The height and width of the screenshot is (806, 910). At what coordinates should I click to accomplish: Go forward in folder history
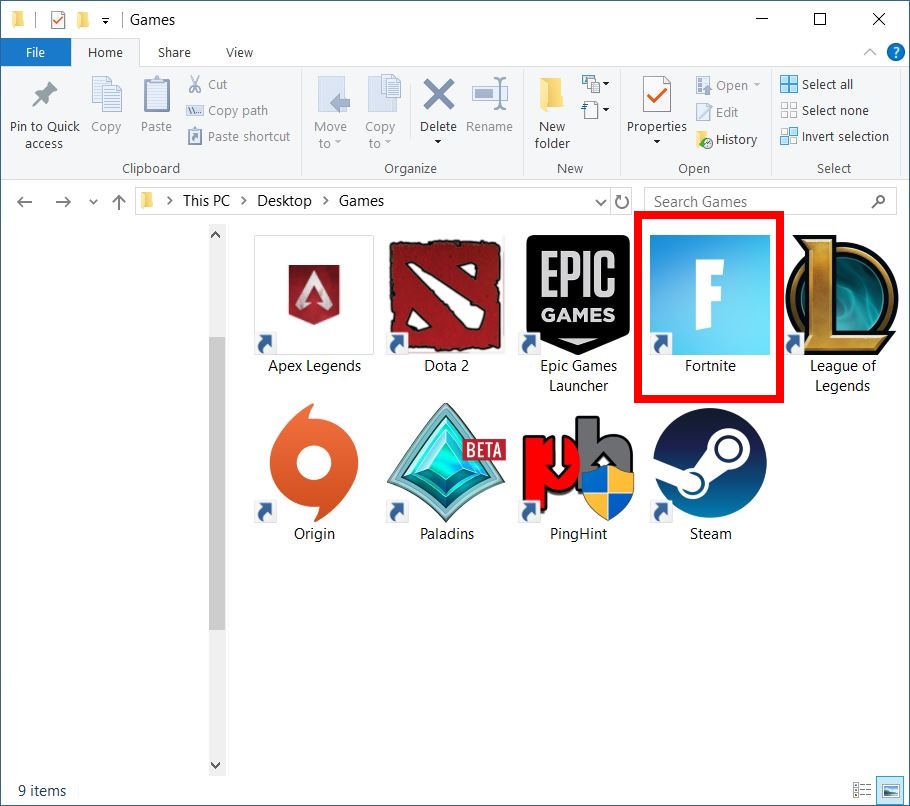pyautogui.click(x=63, y=202)
